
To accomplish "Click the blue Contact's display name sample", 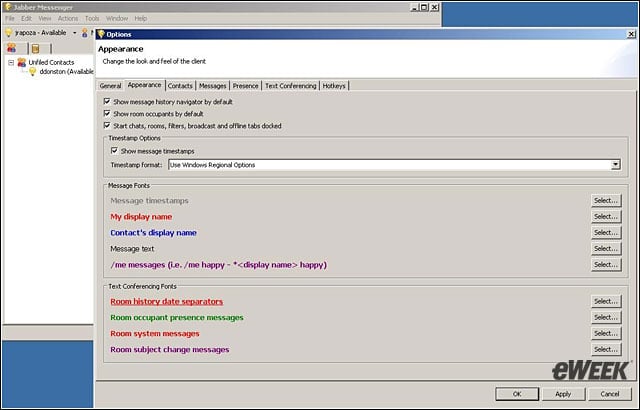I will [153, 233].
